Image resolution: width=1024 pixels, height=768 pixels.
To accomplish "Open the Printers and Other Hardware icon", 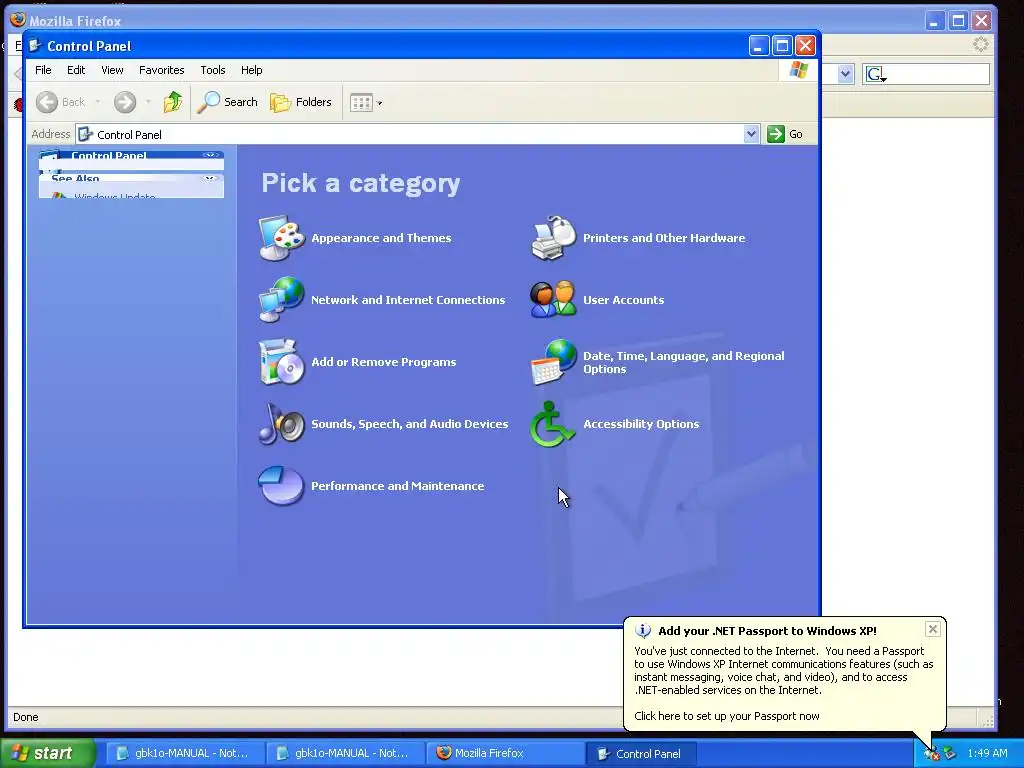I will click(x=554, y=238).
